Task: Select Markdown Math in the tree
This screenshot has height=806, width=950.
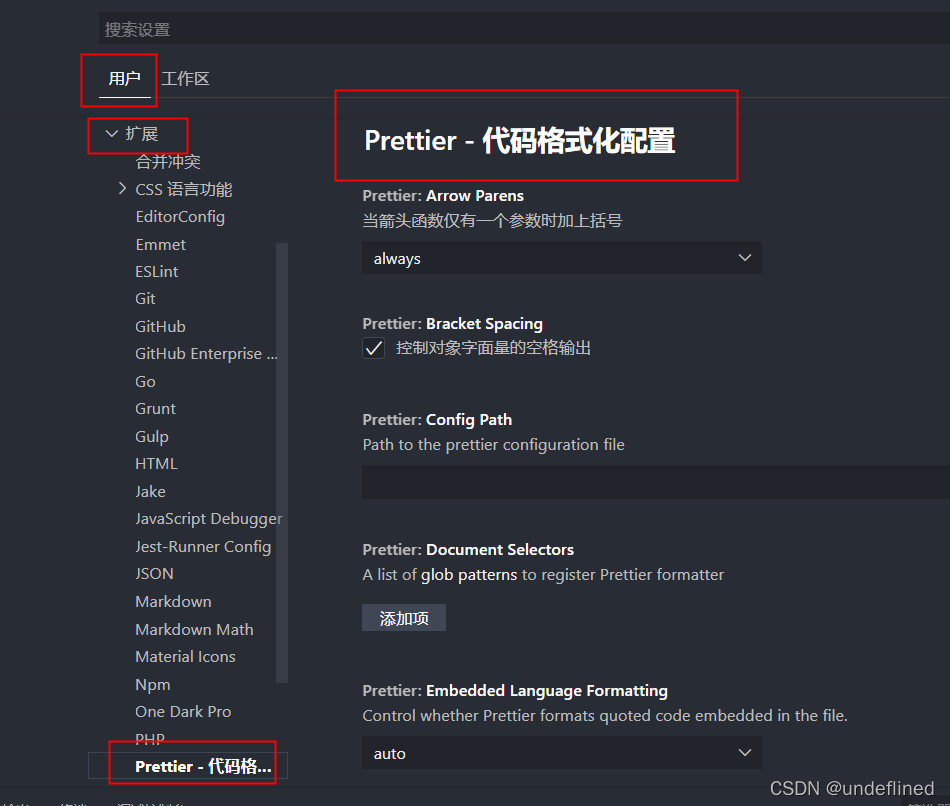Action: pos(194,629)
